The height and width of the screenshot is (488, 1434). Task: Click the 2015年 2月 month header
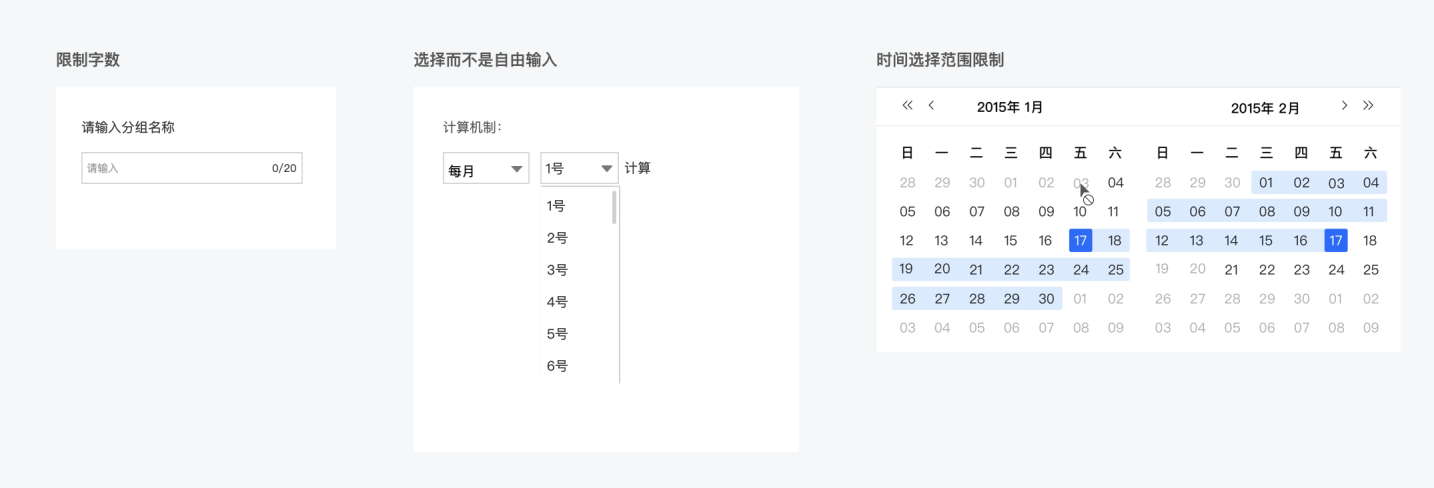point(1265,108)
